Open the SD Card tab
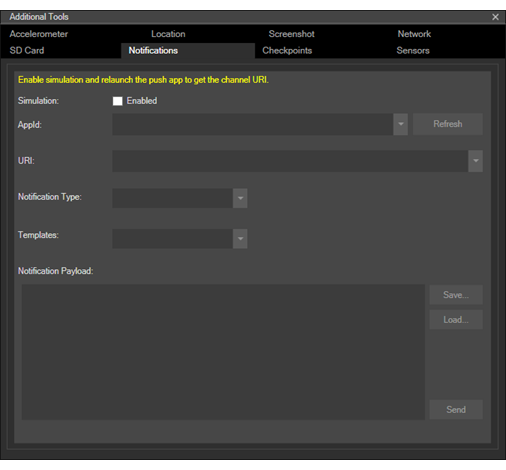The height and width of the screenshot is (470, 506). click(x=27, y=51)
